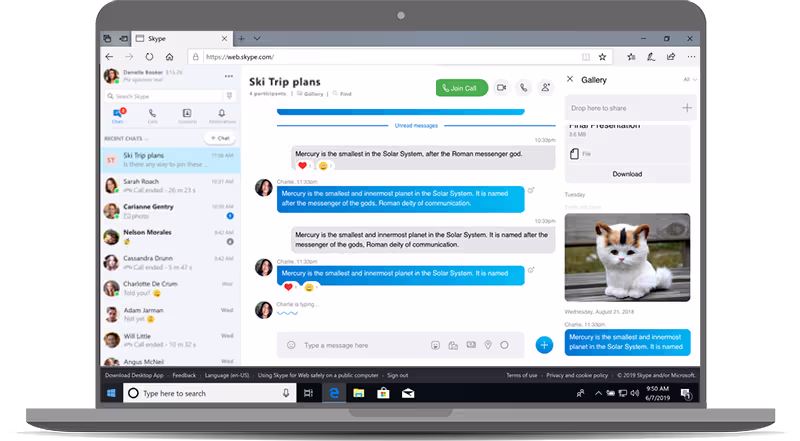Attach files using the add files icon

click(x=453, y=345)
